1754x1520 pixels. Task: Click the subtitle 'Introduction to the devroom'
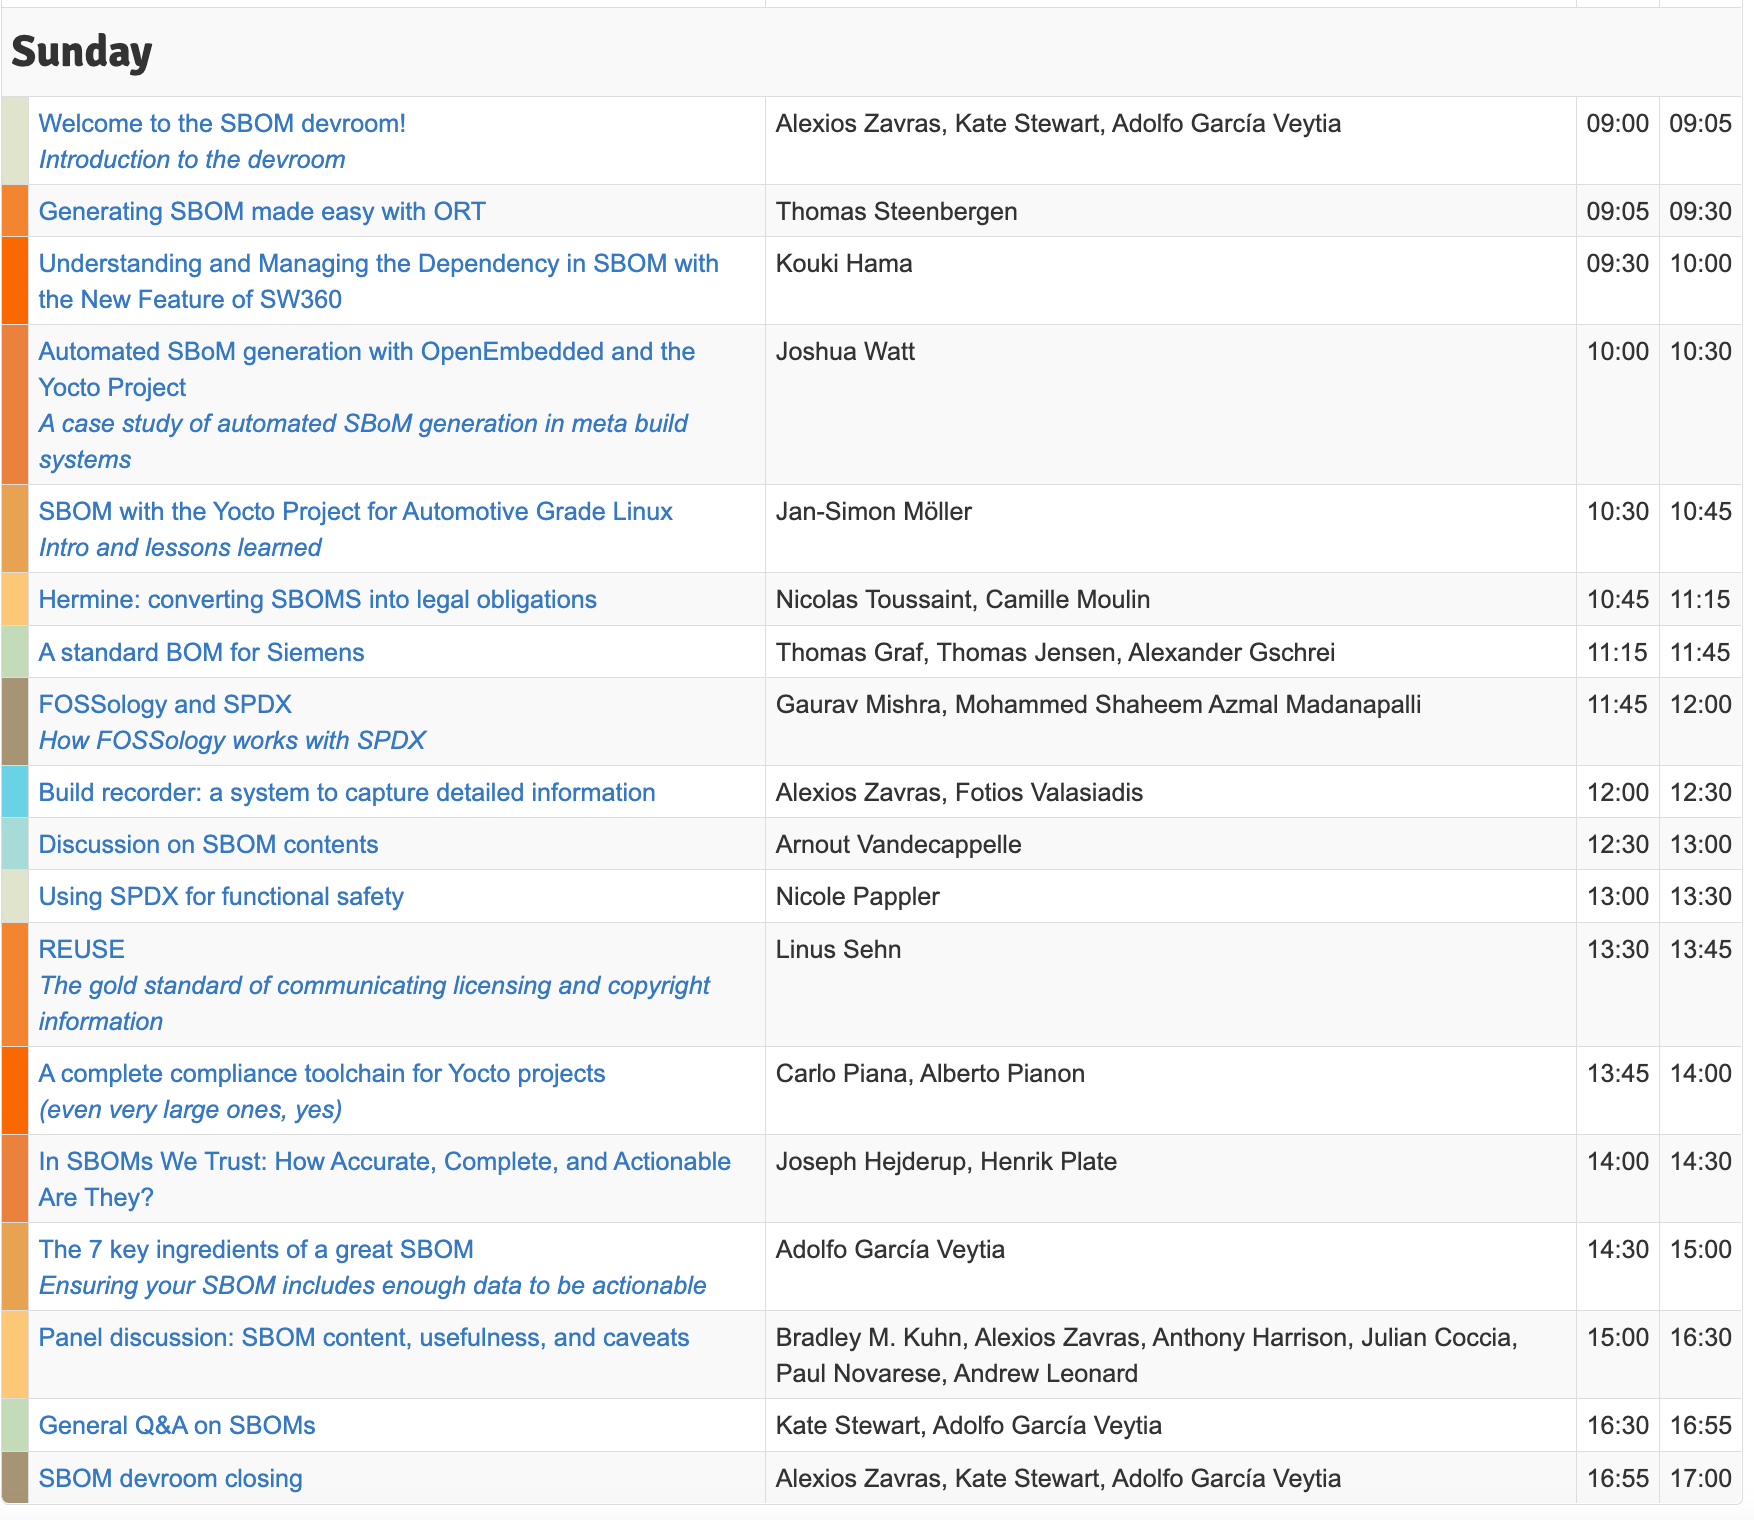192,159
